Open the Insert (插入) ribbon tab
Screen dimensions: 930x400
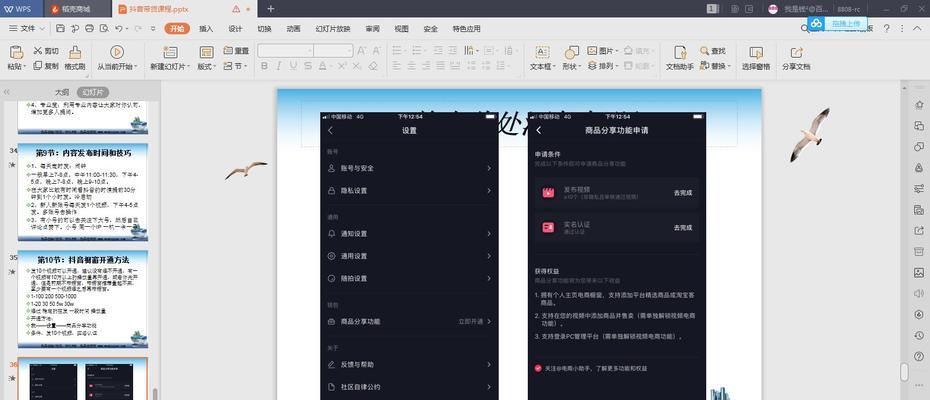point(206,28)
